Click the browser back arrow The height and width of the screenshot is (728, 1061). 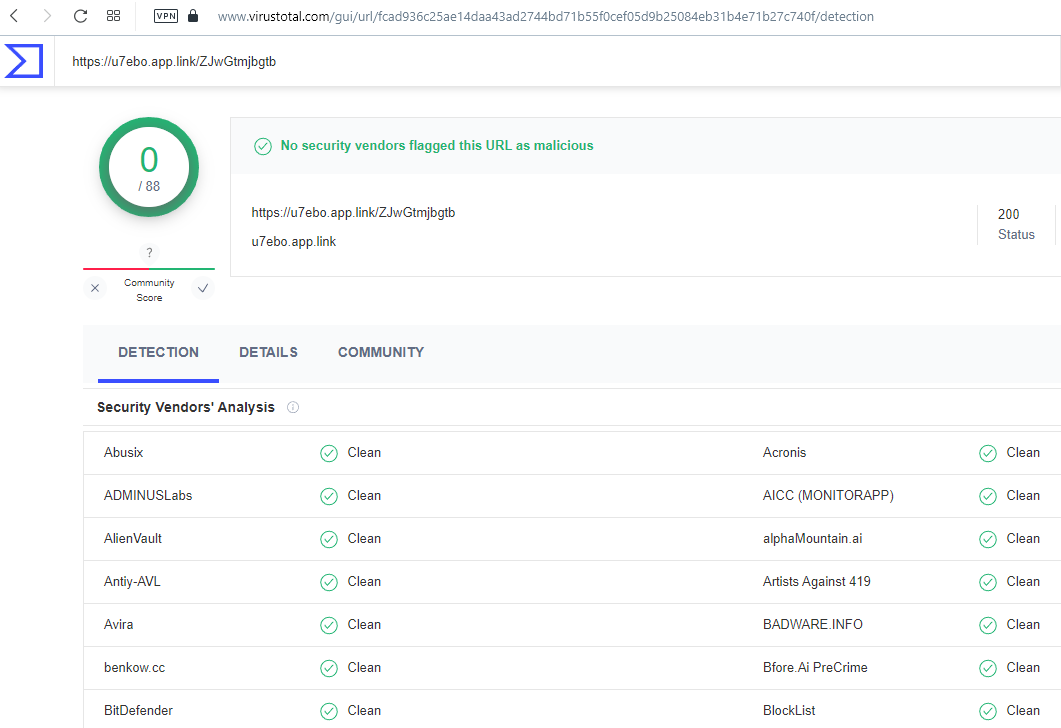[x=14, y=16]
